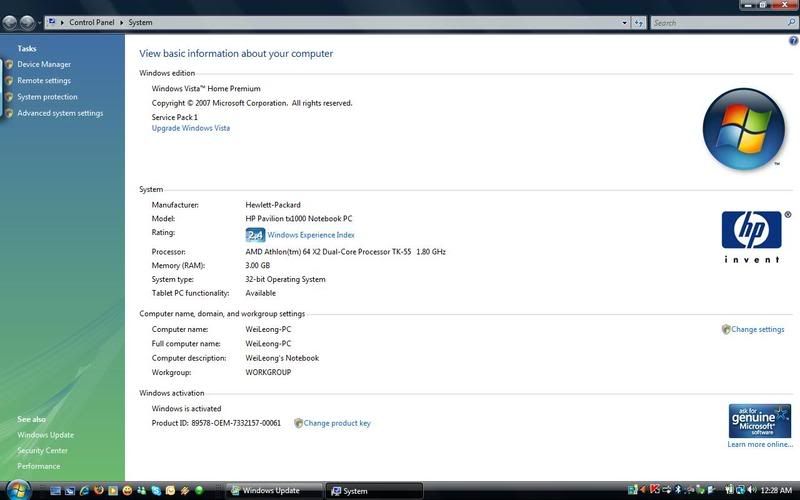
Task: Click the Windows Start orb
Action: 18,490
